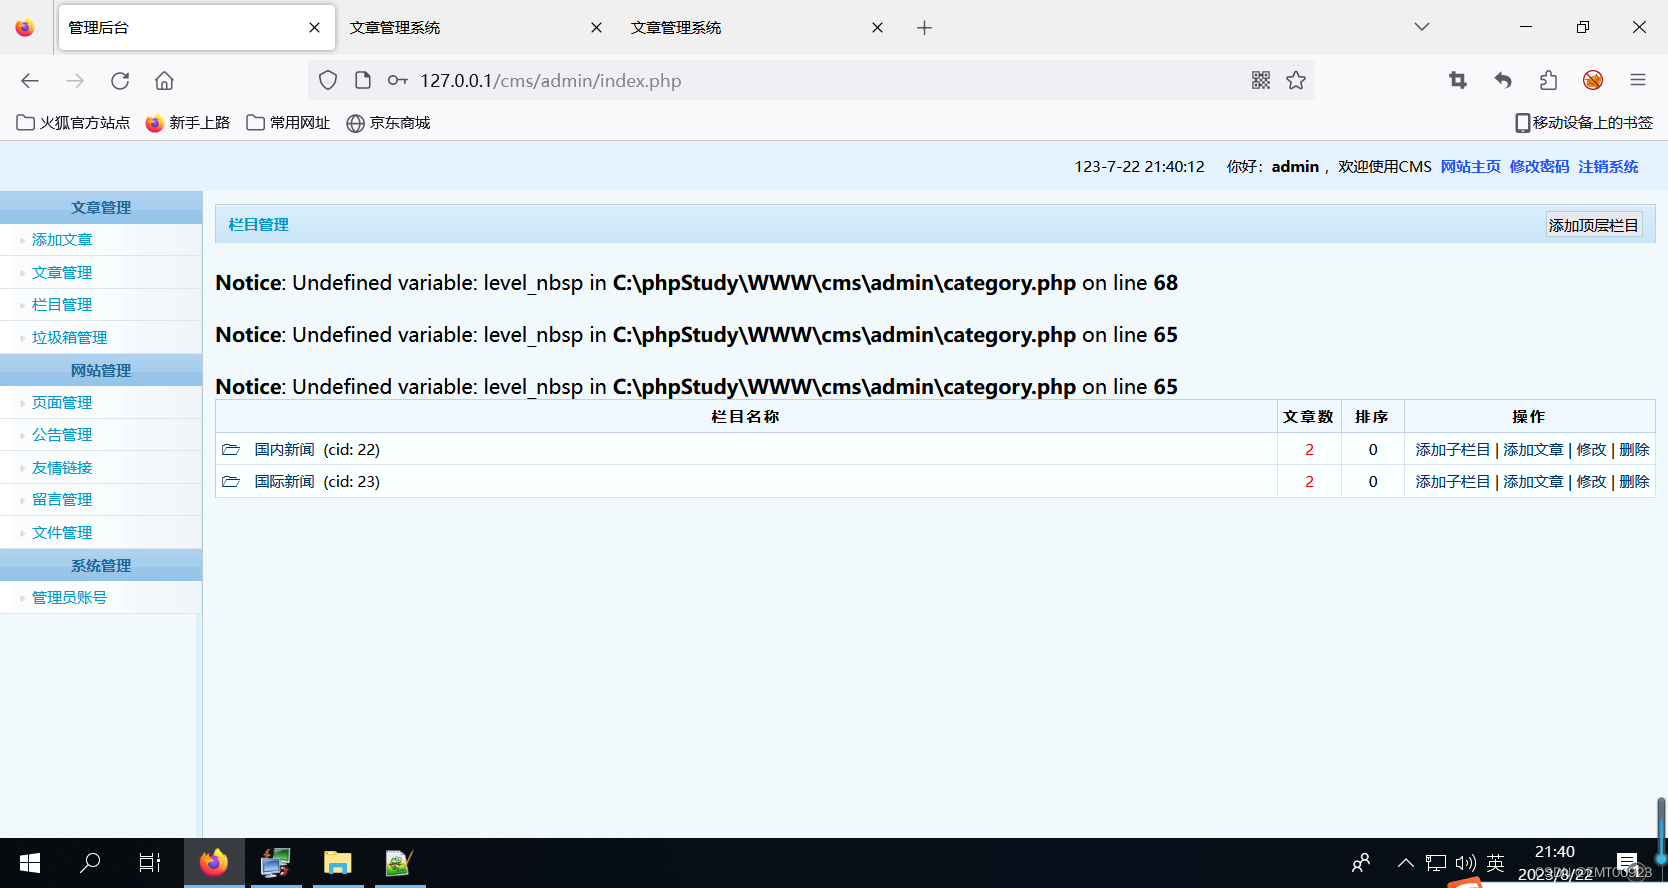Open 文章管理 sidebar link

(62, 273)
